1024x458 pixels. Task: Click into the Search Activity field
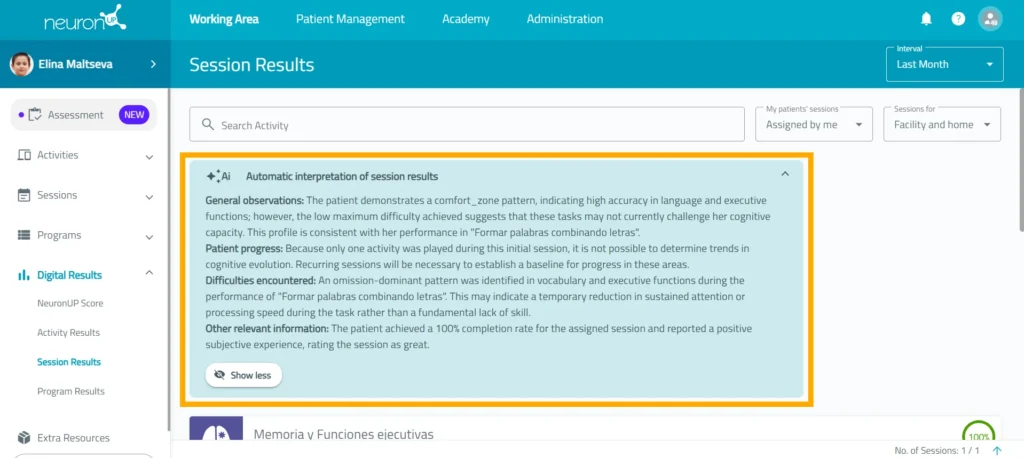point(467,124)
